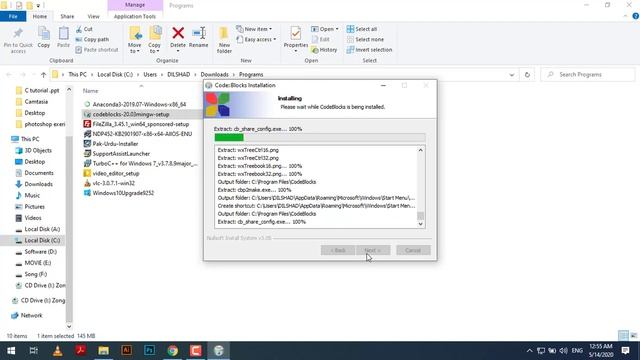Select the Pak-Urdu-Installer file
Viewport: 640px width, 360px height.
(115, 144)
